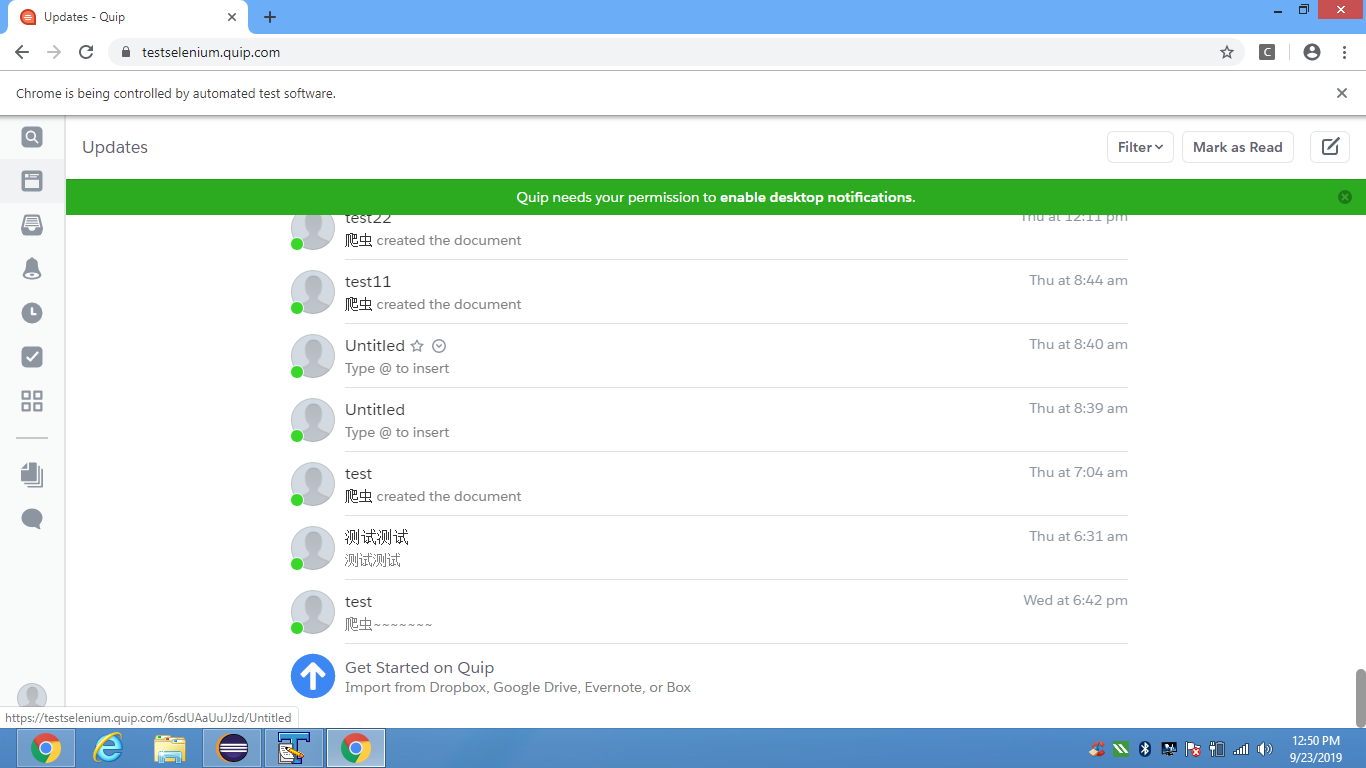This screenshot has width=1366, height=768.
Task: Open the Chrome profile account icon
Action: click(1312, 52)
